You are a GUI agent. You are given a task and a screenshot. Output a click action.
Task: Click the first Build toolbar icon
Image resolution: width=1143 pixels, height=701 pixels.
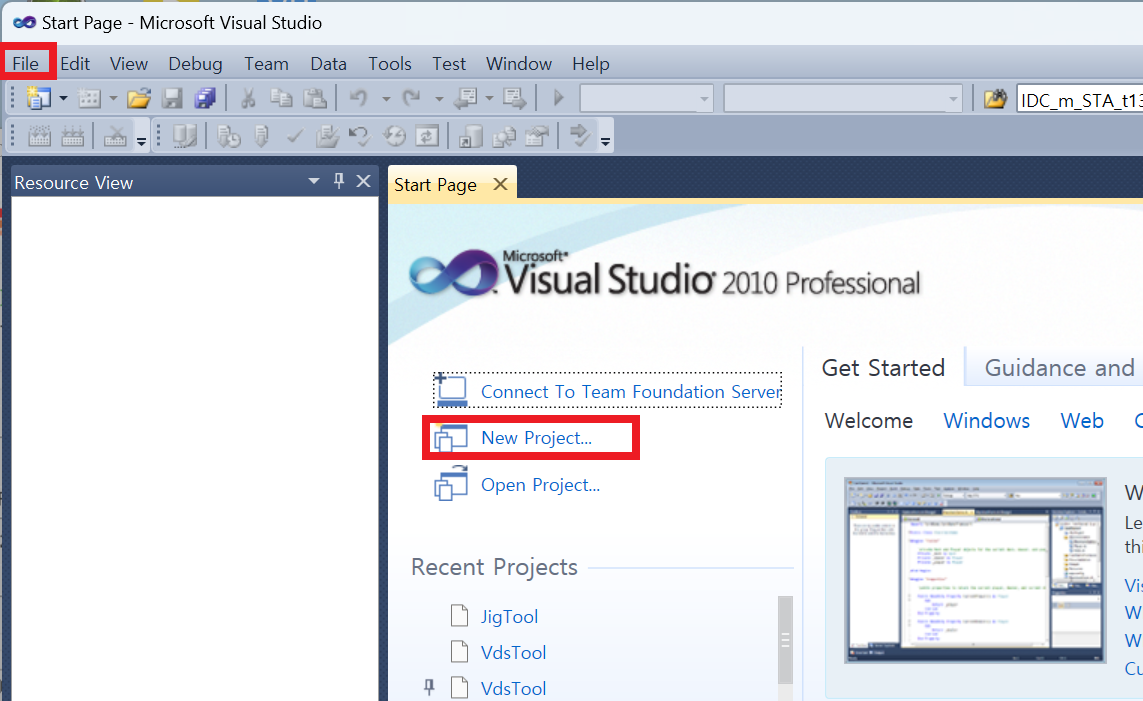(x=39, y=136)
